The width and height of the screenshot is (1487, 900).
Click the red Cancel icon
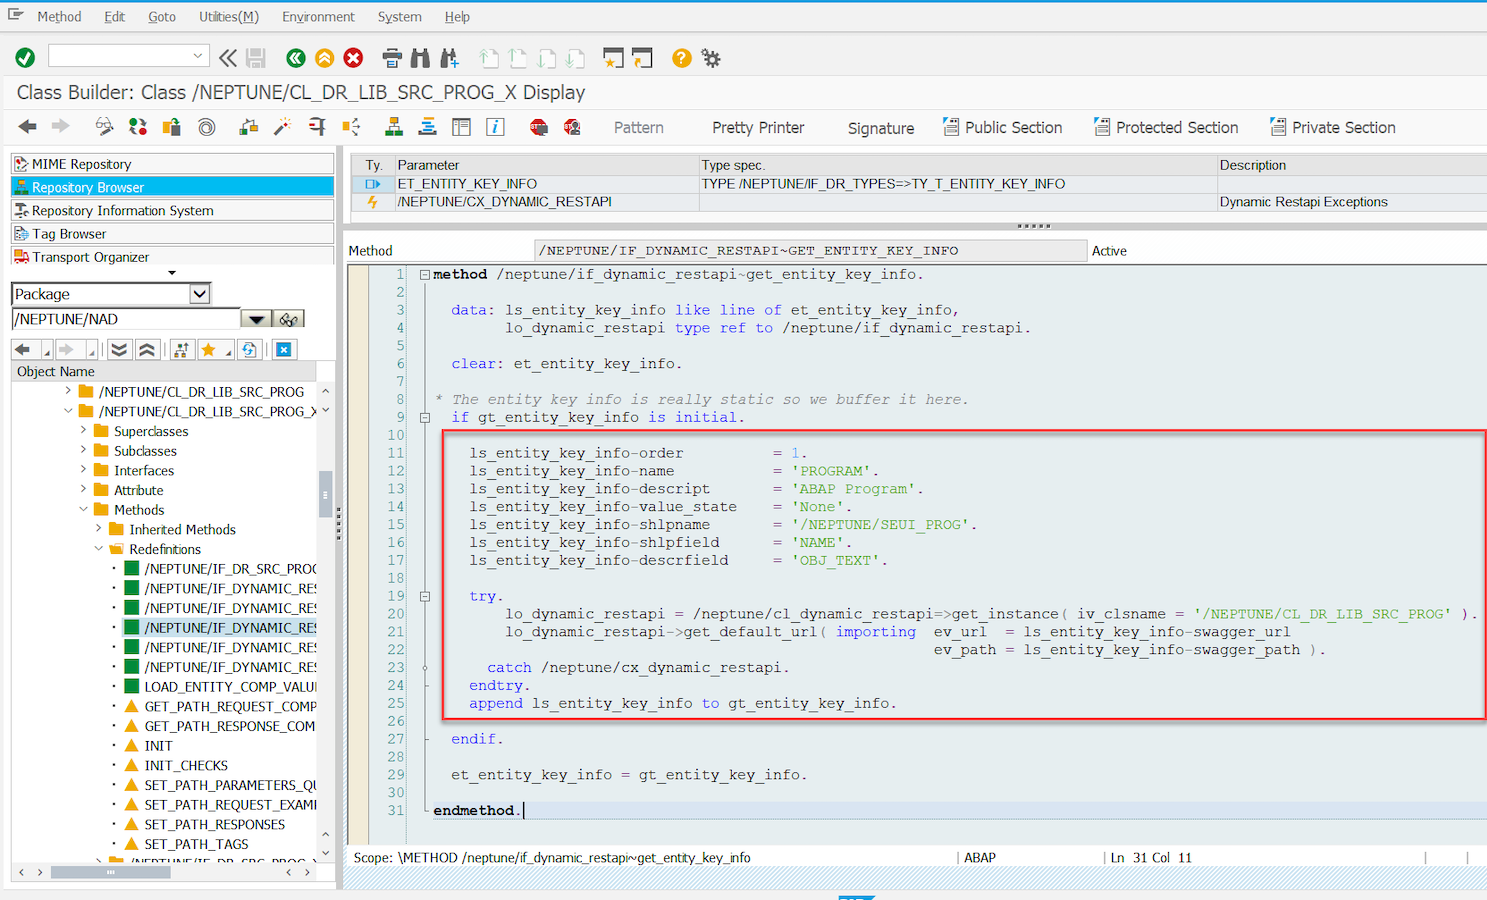[x=353, y=58]
